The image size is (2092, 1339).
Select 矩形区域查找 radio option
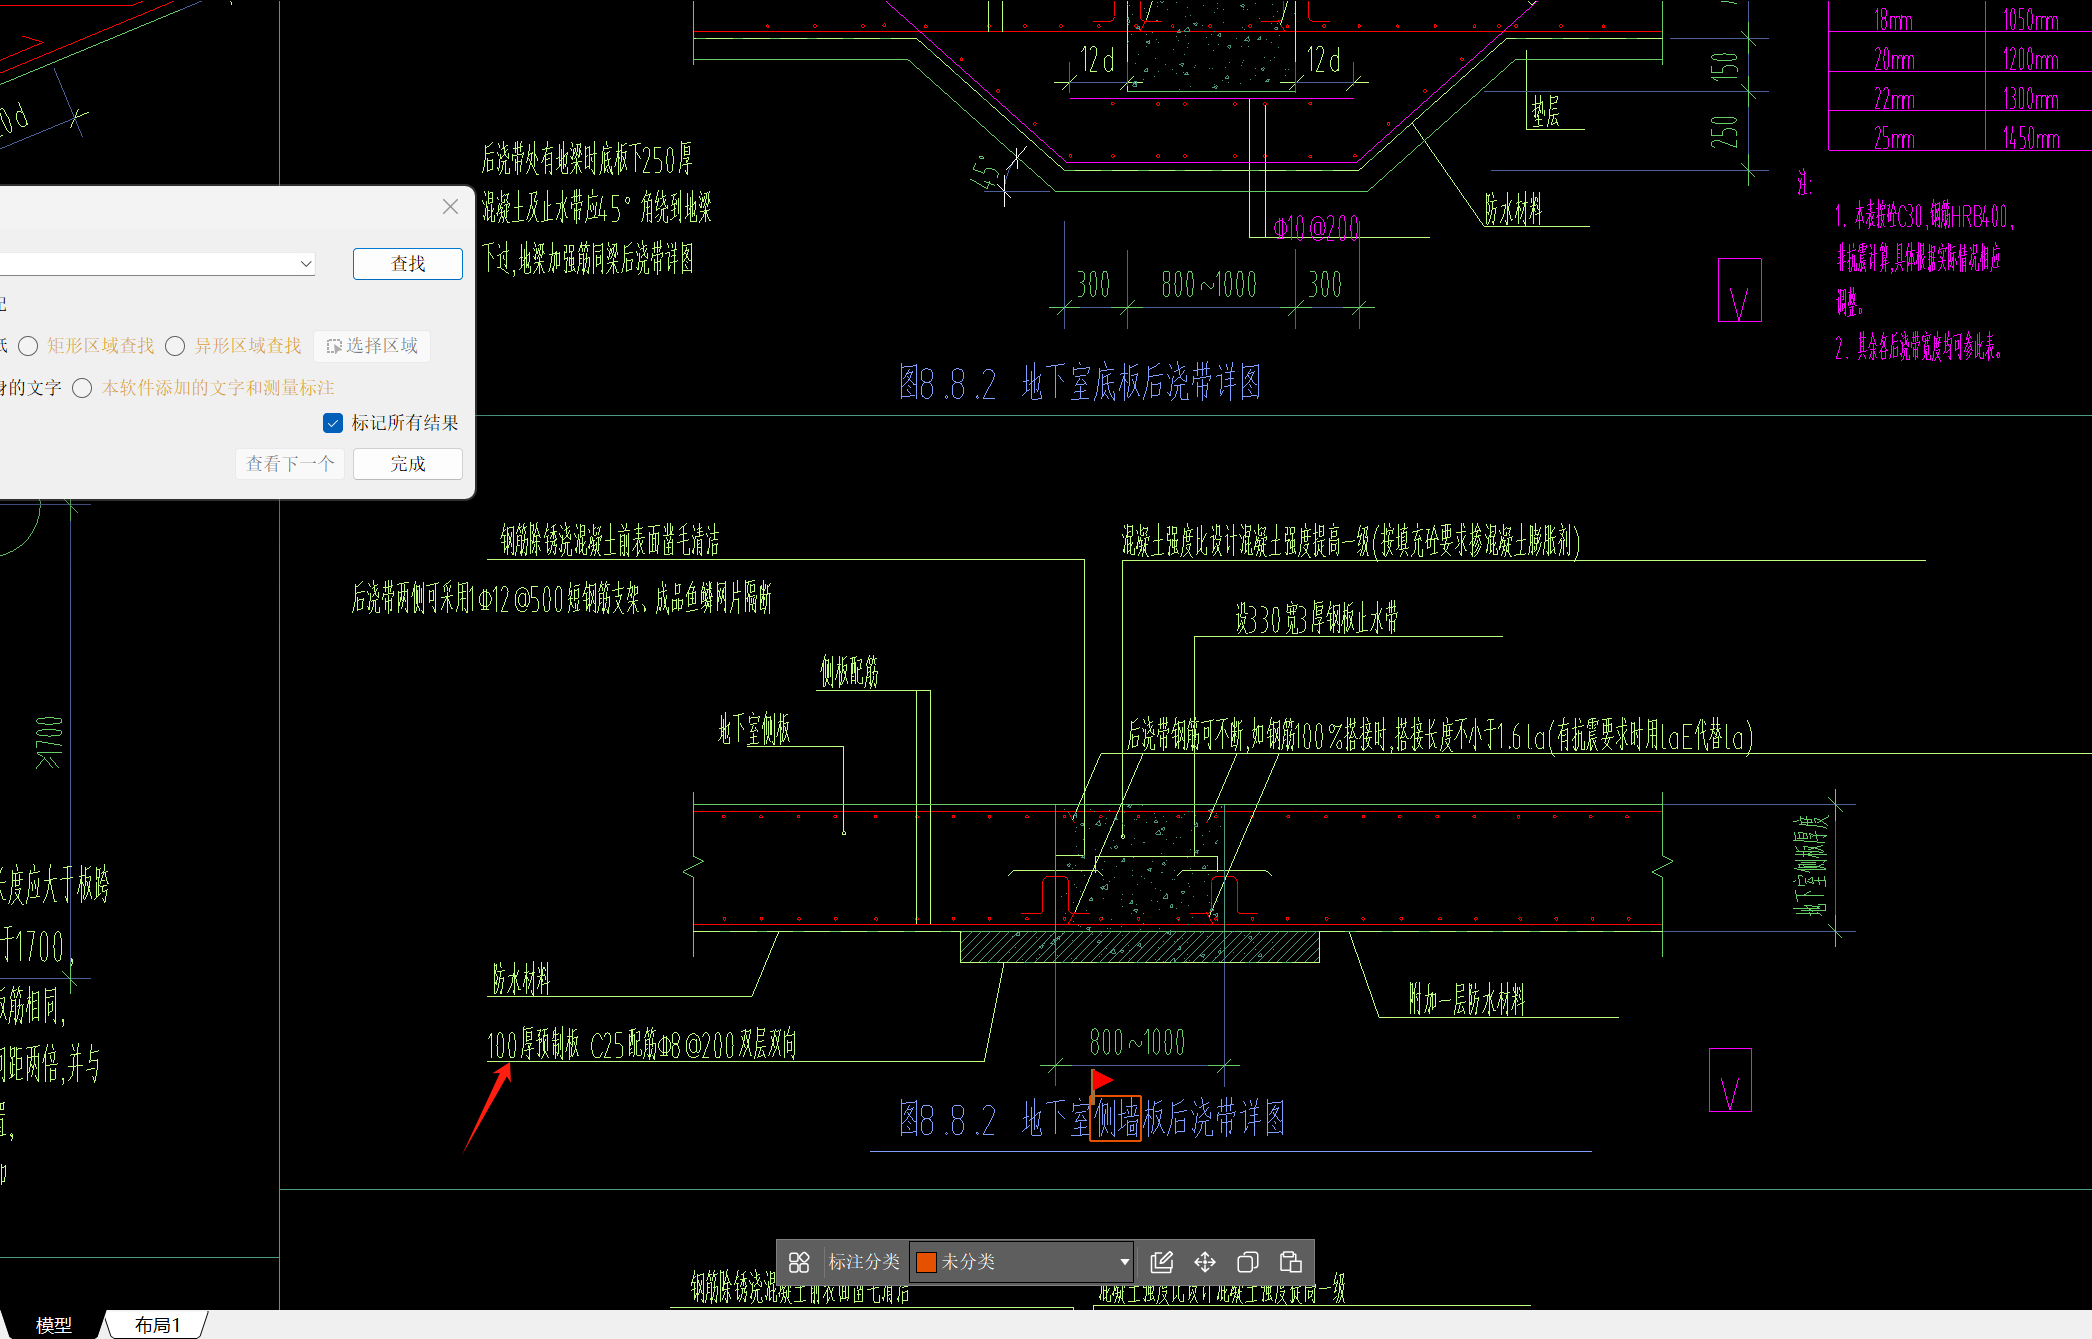coord(29,346)
